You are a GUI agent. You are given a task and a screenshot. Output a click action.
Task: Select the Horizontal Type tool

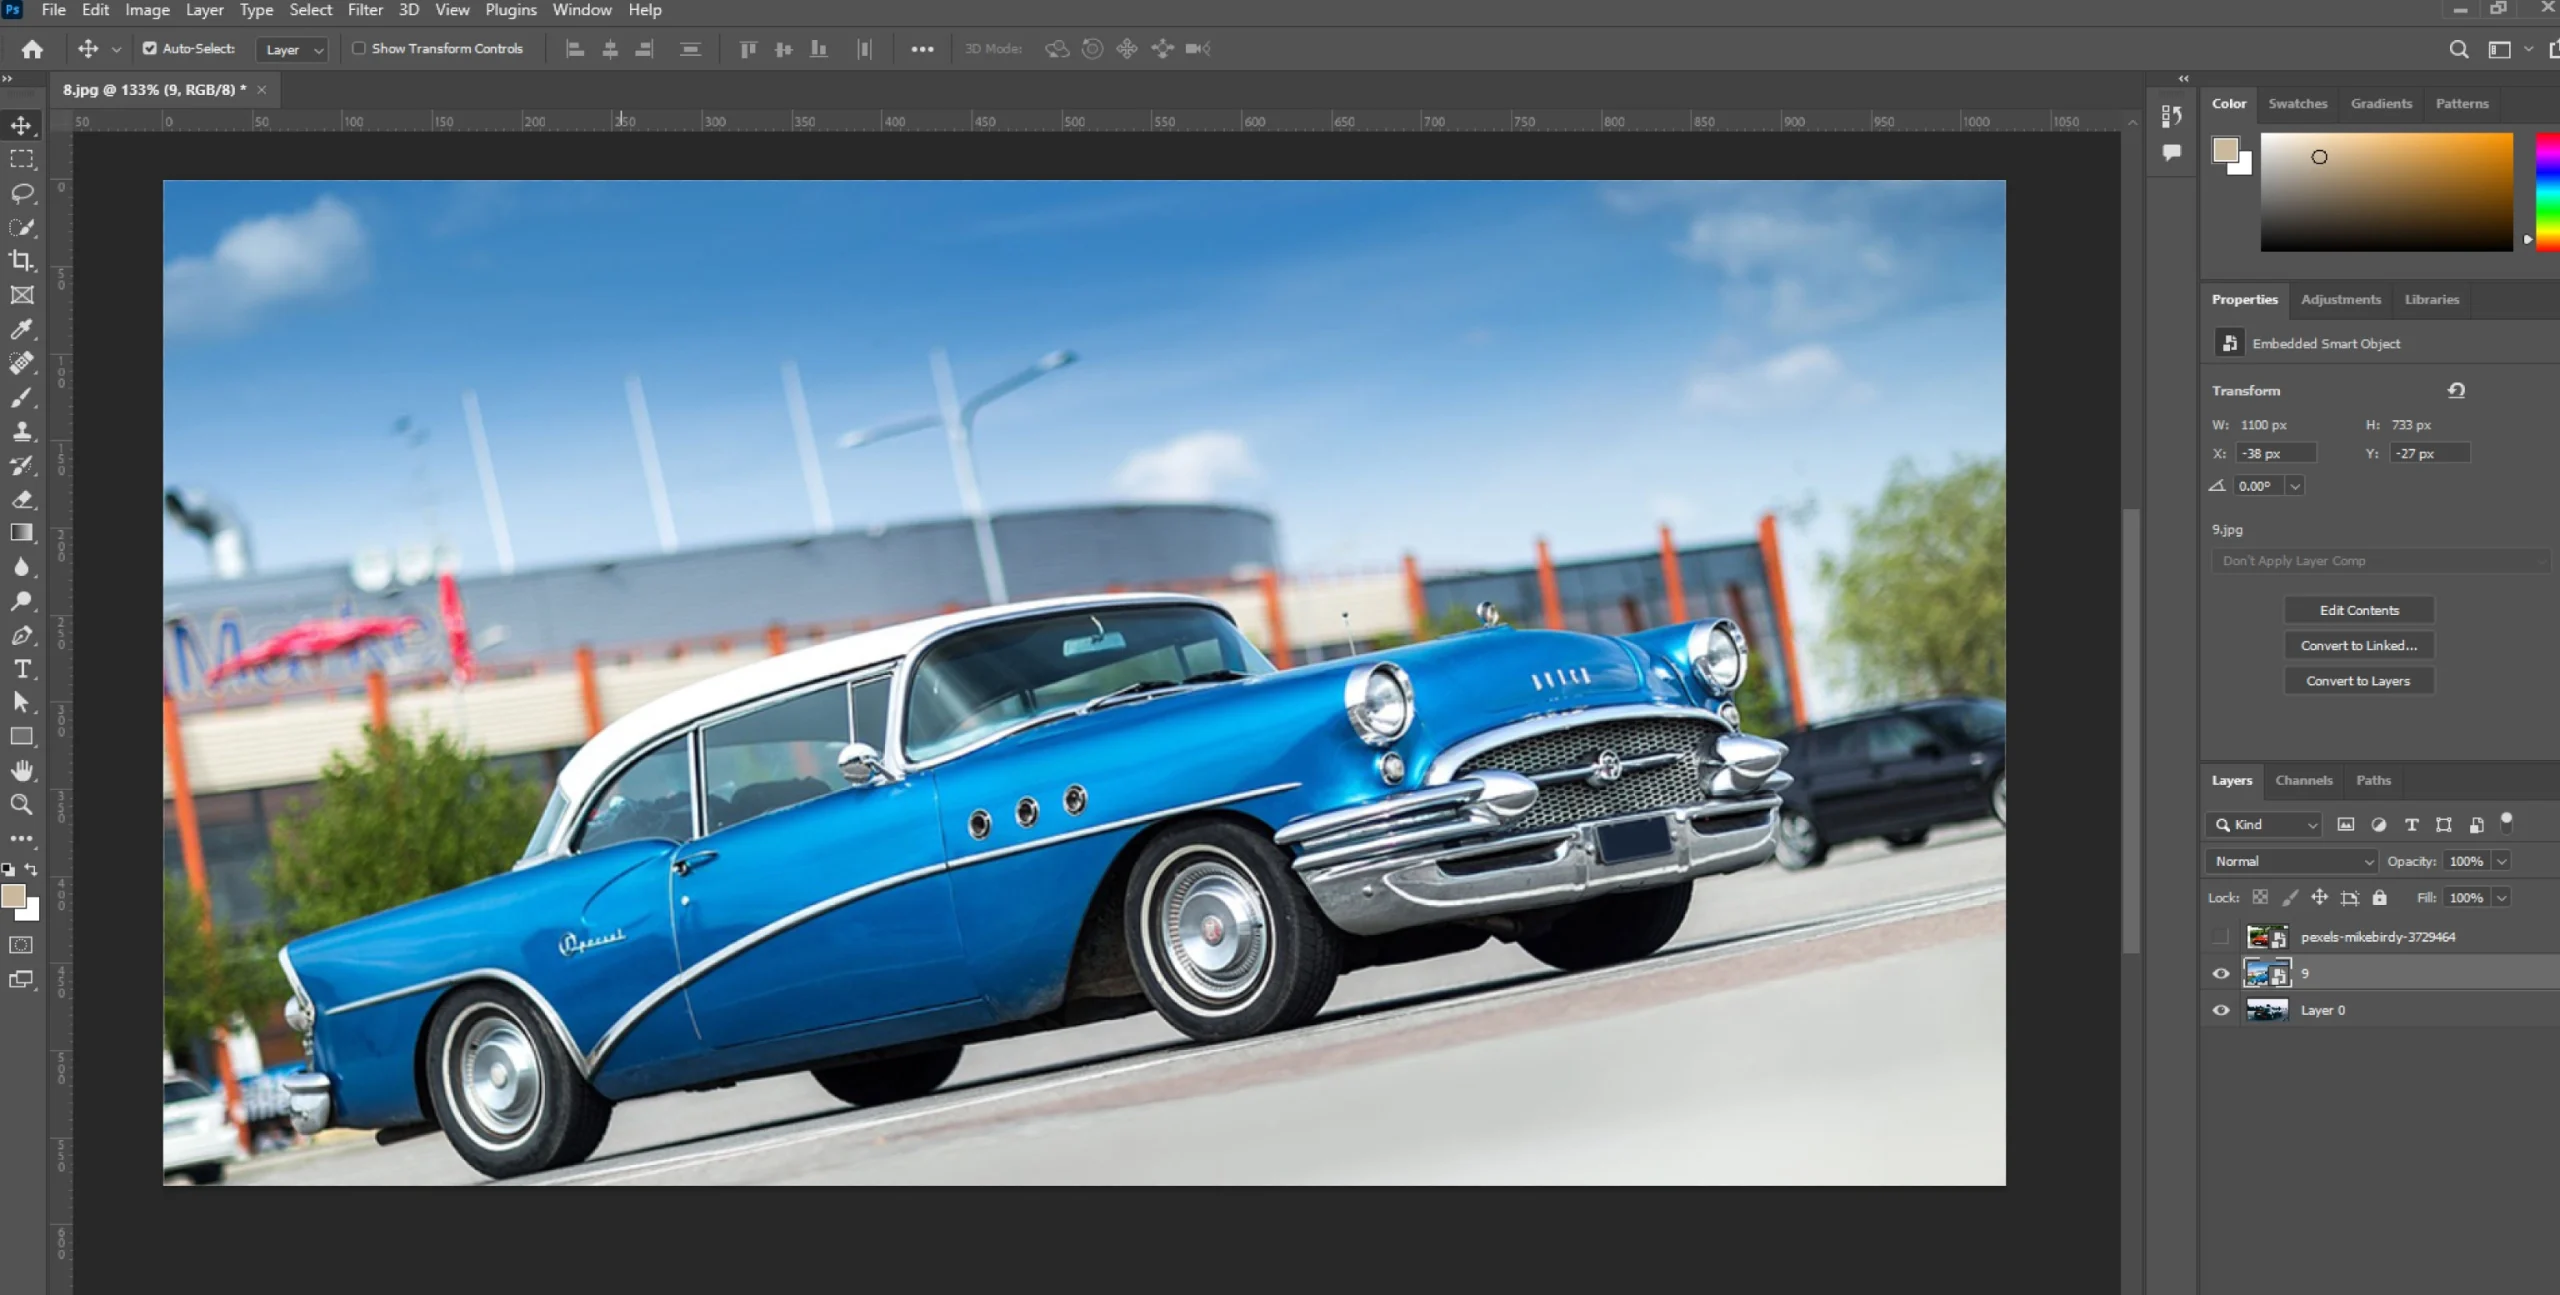pyautogui.click(x=21, y=669)
